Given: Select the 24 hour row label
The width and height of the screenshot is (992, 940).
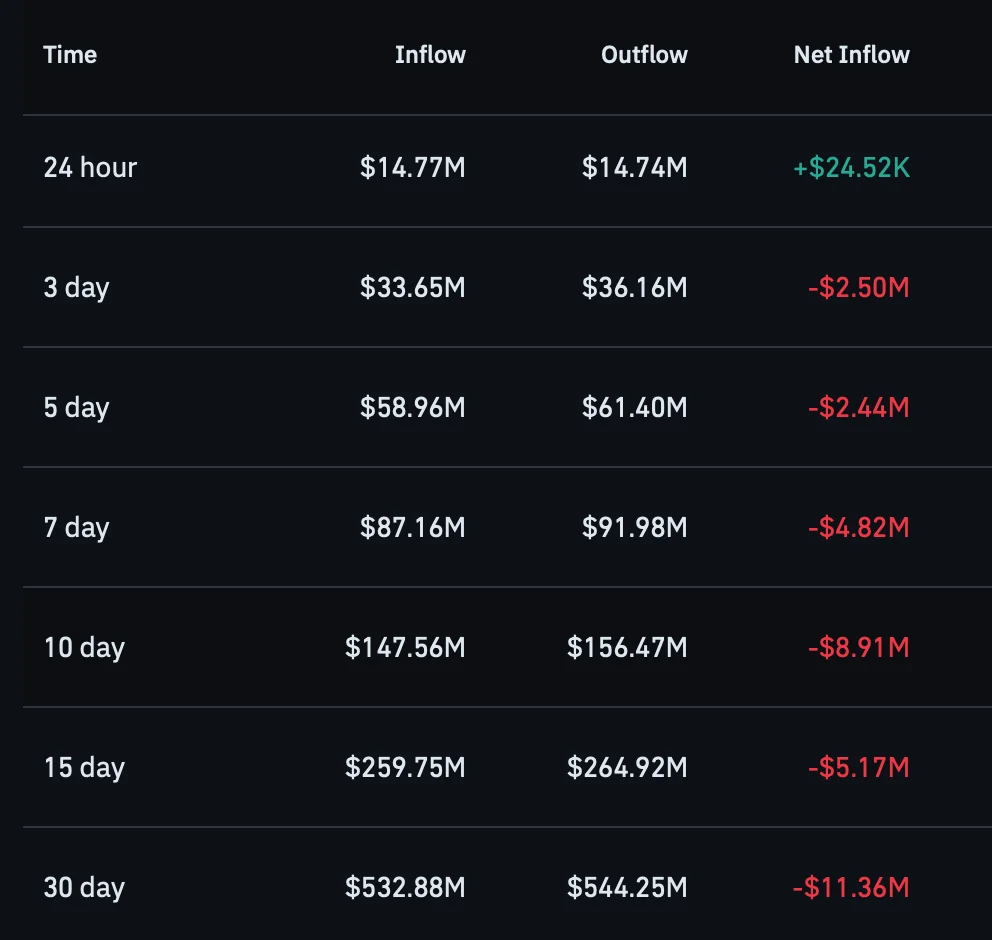Looking at the screenshot, I should point(90,168).
